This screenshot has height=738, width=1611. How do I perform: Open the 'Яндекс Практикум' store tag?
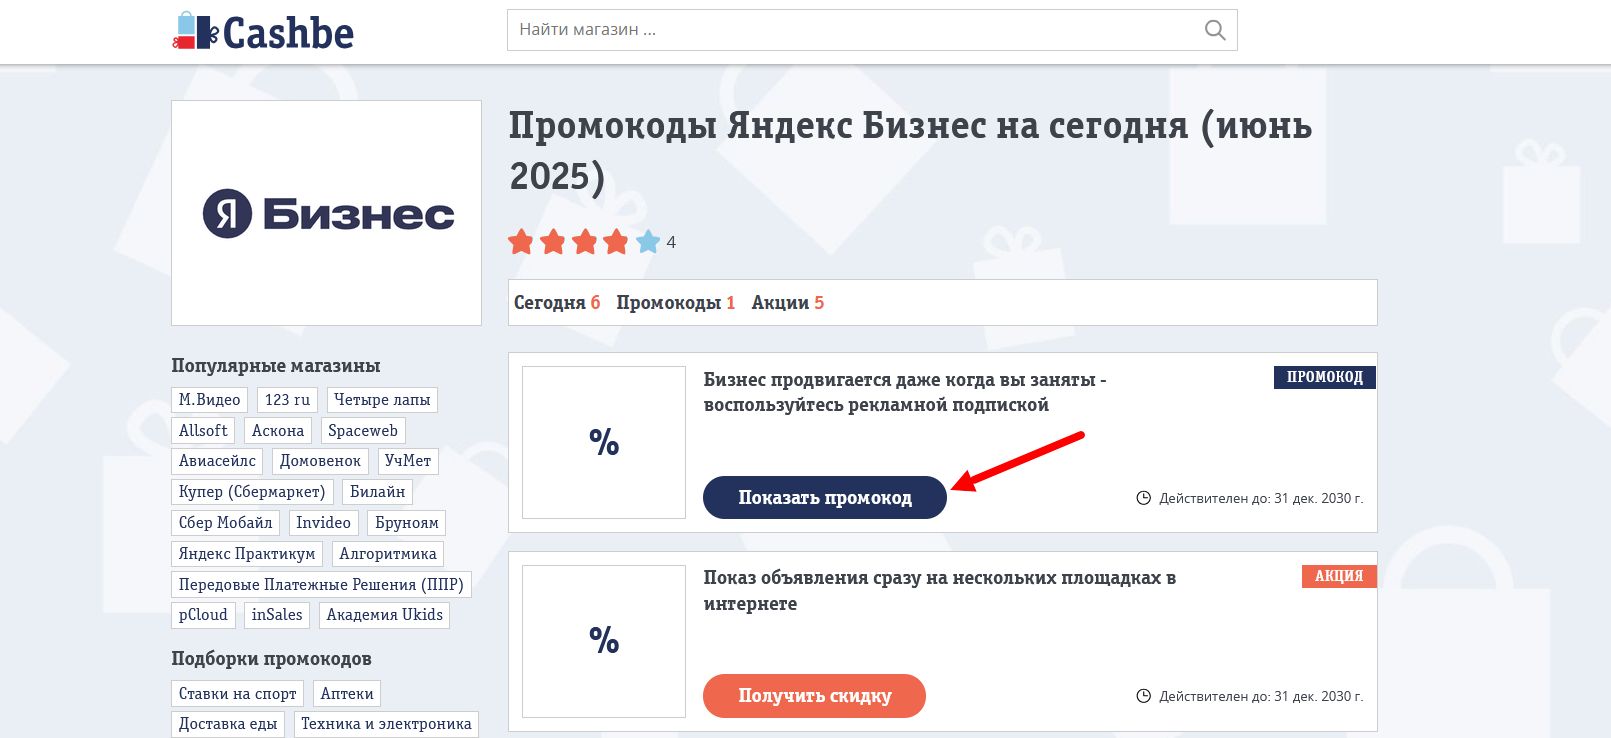(x=247, y=554)
